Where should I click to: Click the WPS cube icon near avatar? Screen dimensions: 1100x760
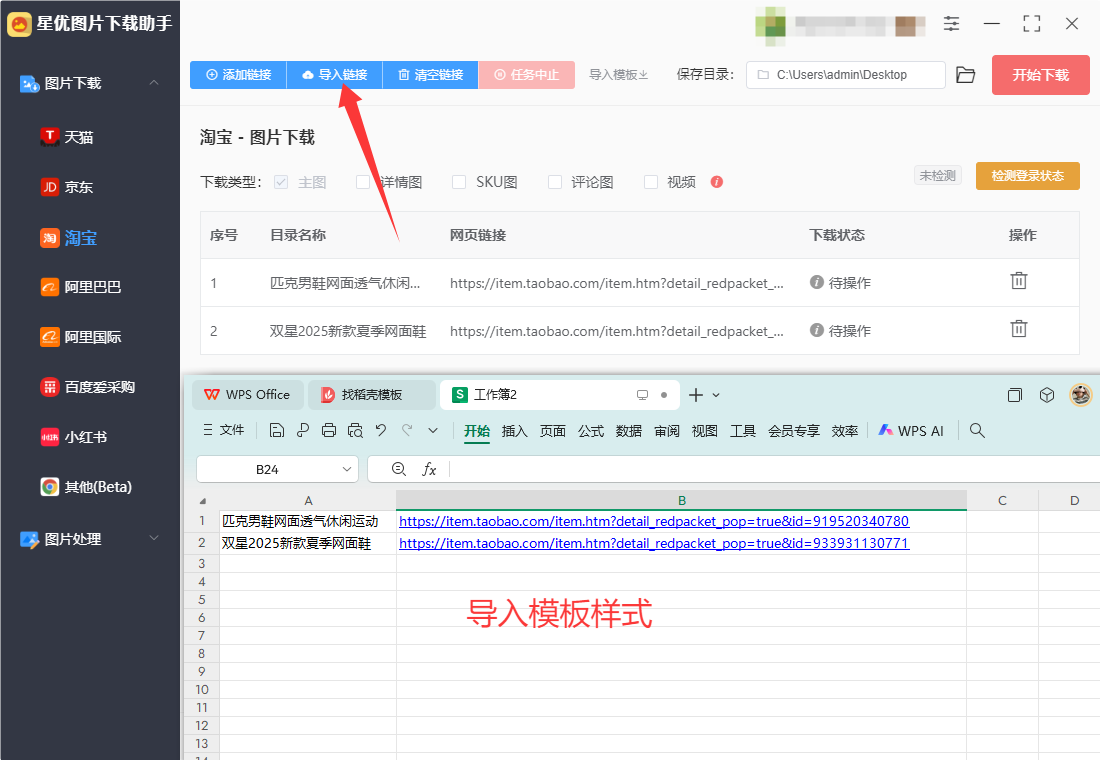[x=1047, y=395]
